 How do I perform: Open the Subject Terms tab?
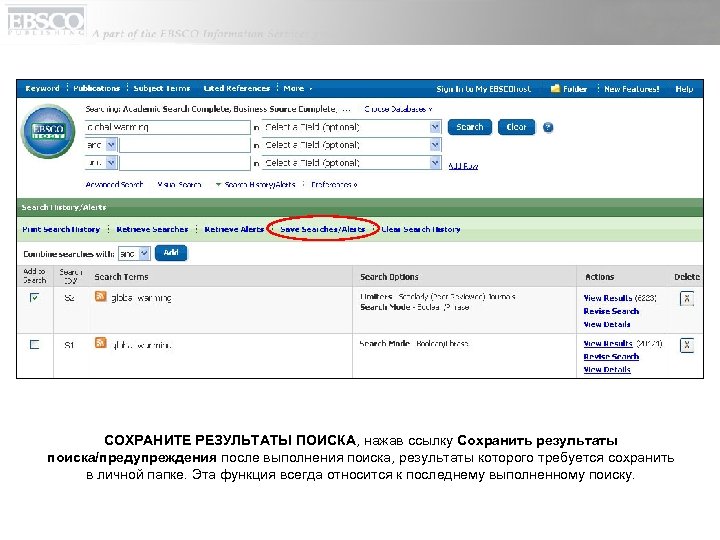[162, 88]
